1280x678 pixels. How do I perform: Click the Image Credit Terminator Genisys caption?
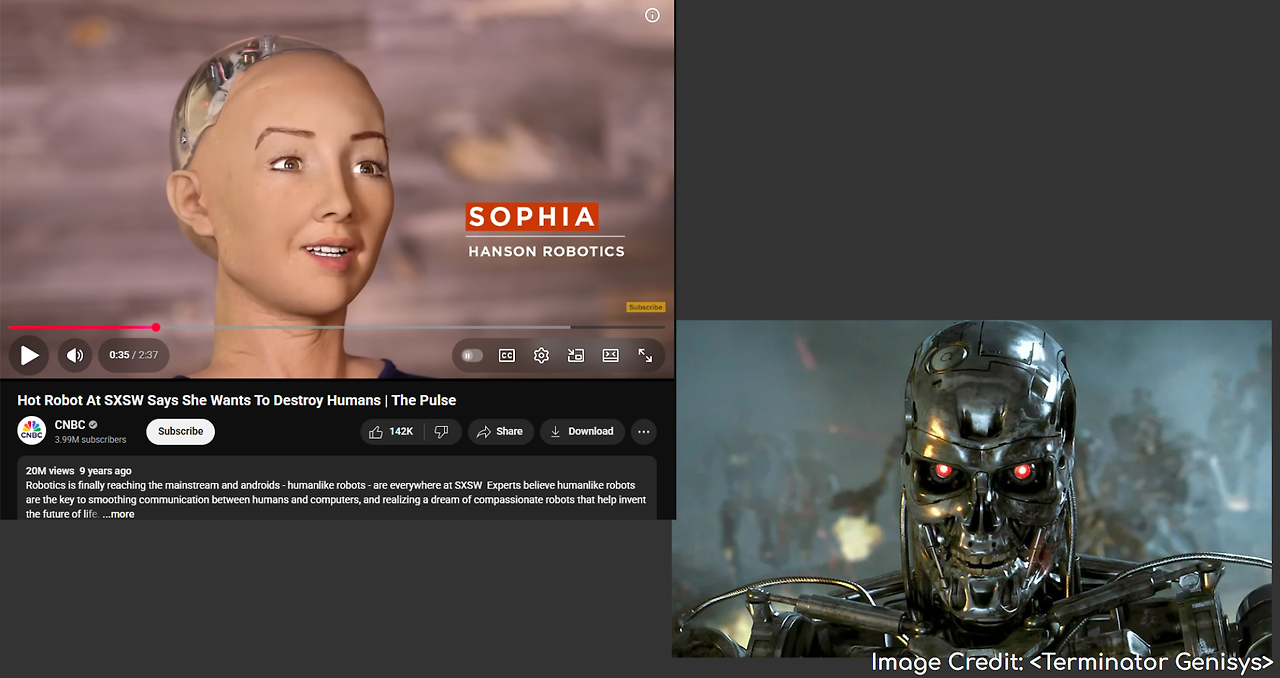[1072, 662]
